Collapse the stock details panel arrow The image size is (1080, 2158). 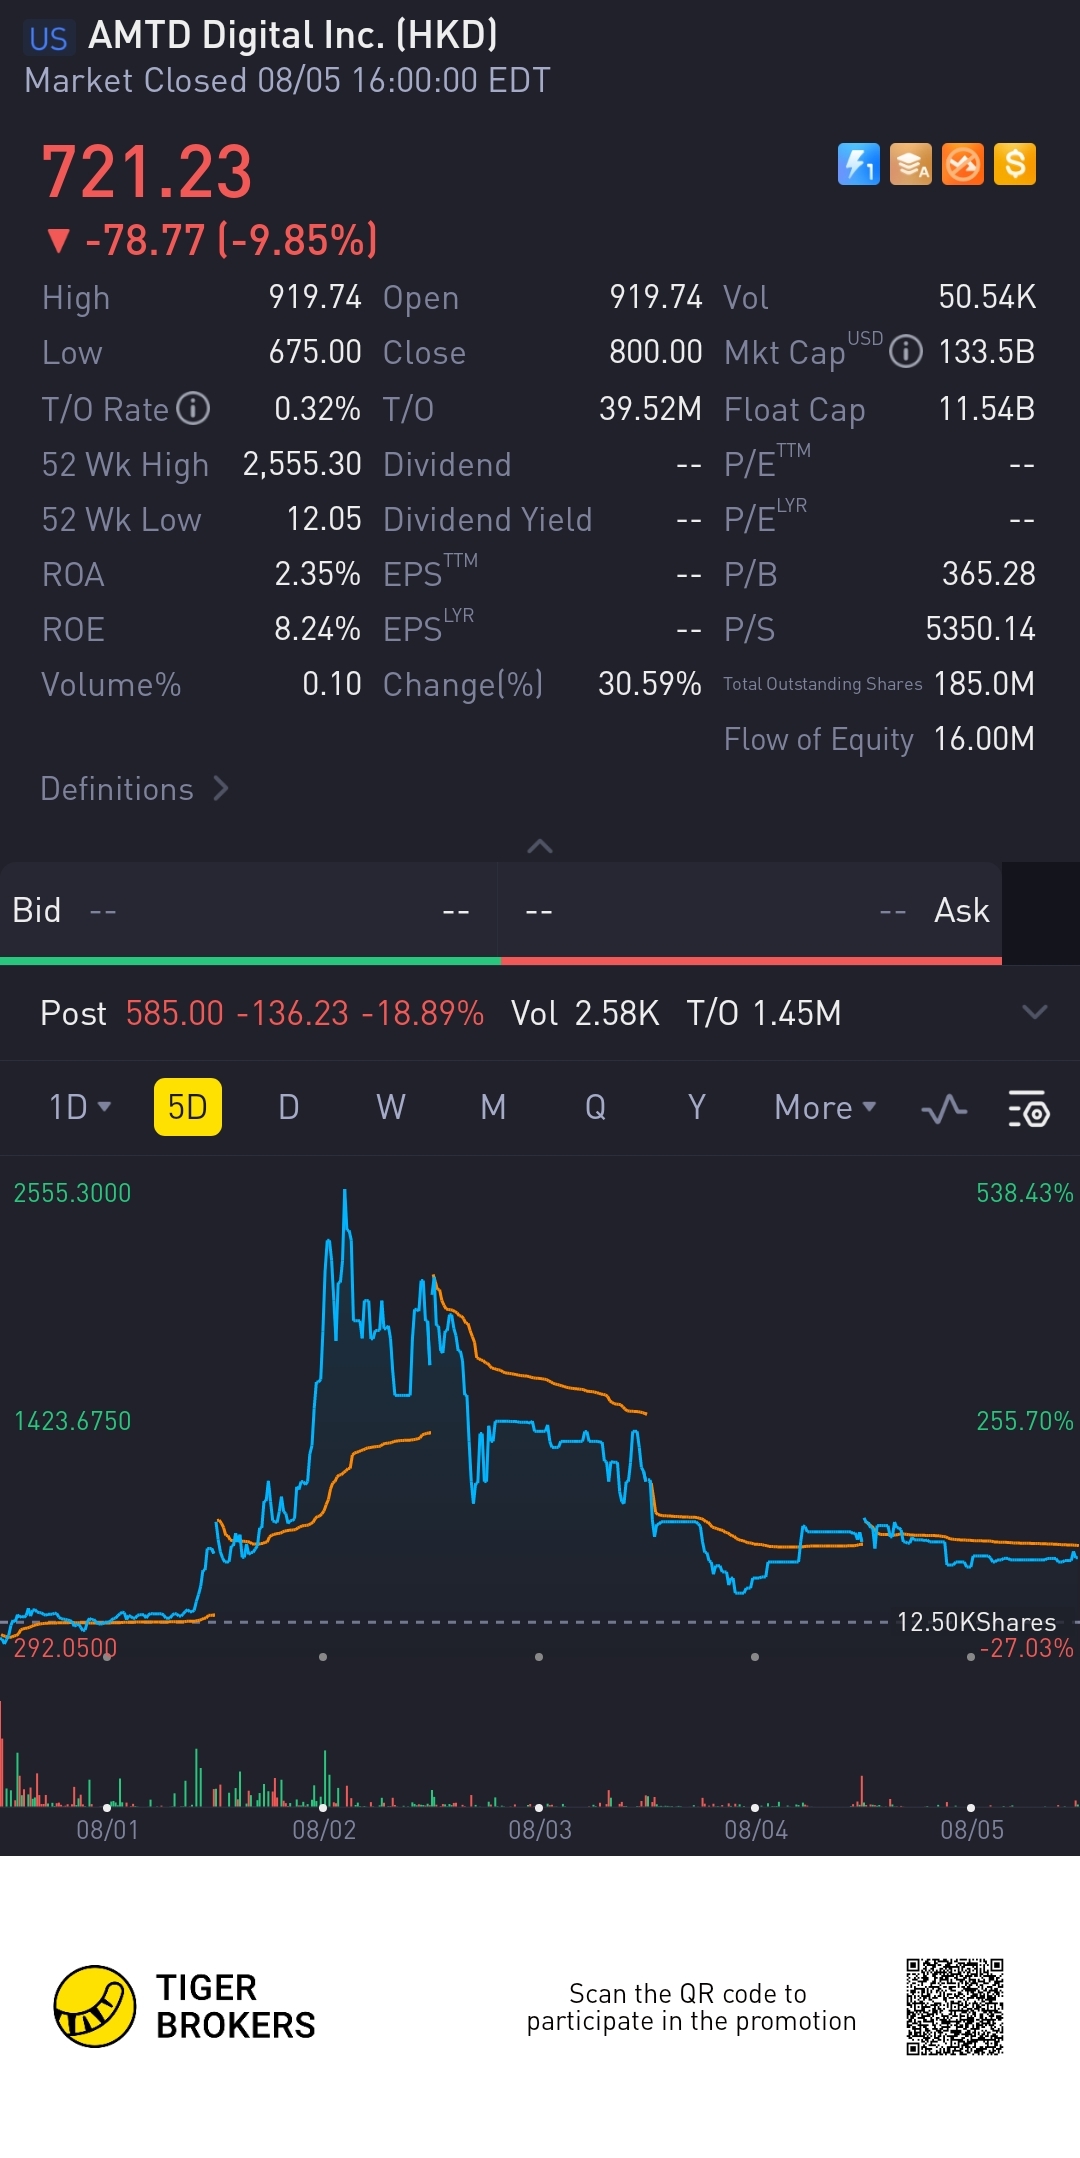pyautogui.click(x=540, y=846)
